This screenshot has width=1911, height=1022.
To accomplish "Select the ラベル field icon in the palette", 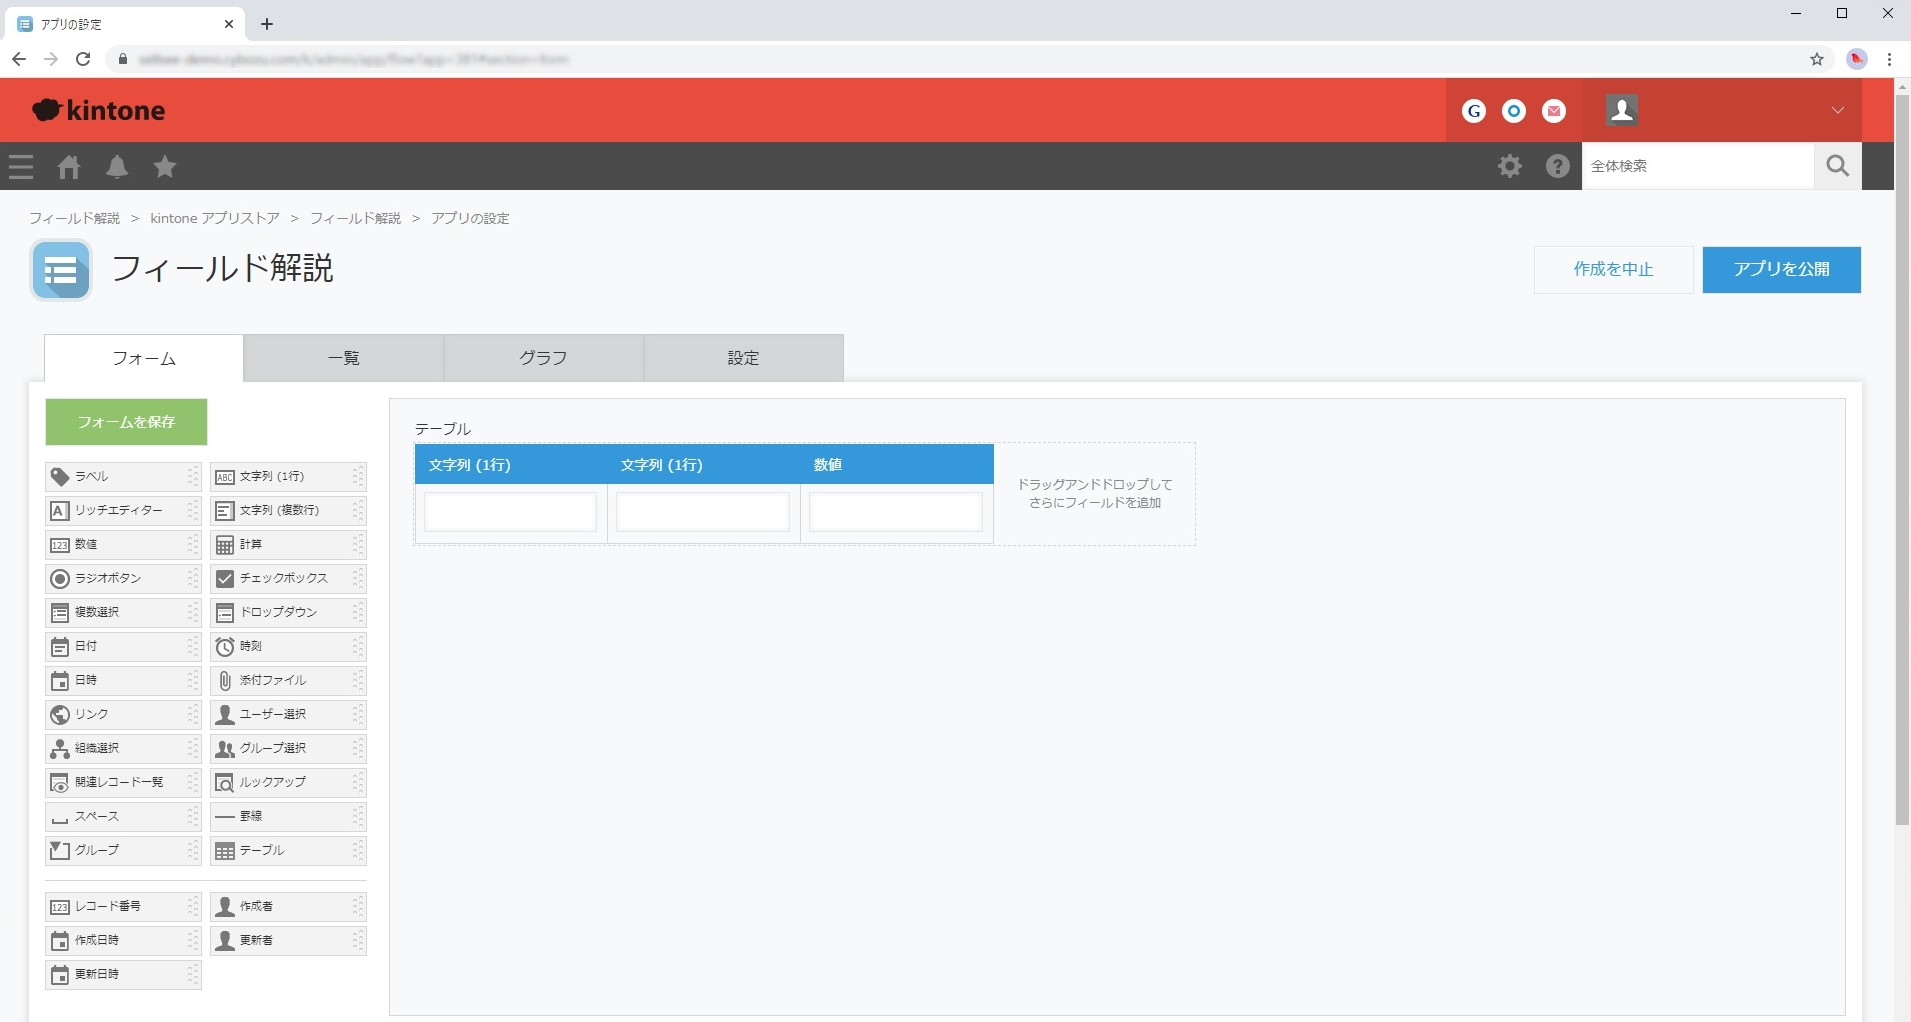I will pos(60,477).
